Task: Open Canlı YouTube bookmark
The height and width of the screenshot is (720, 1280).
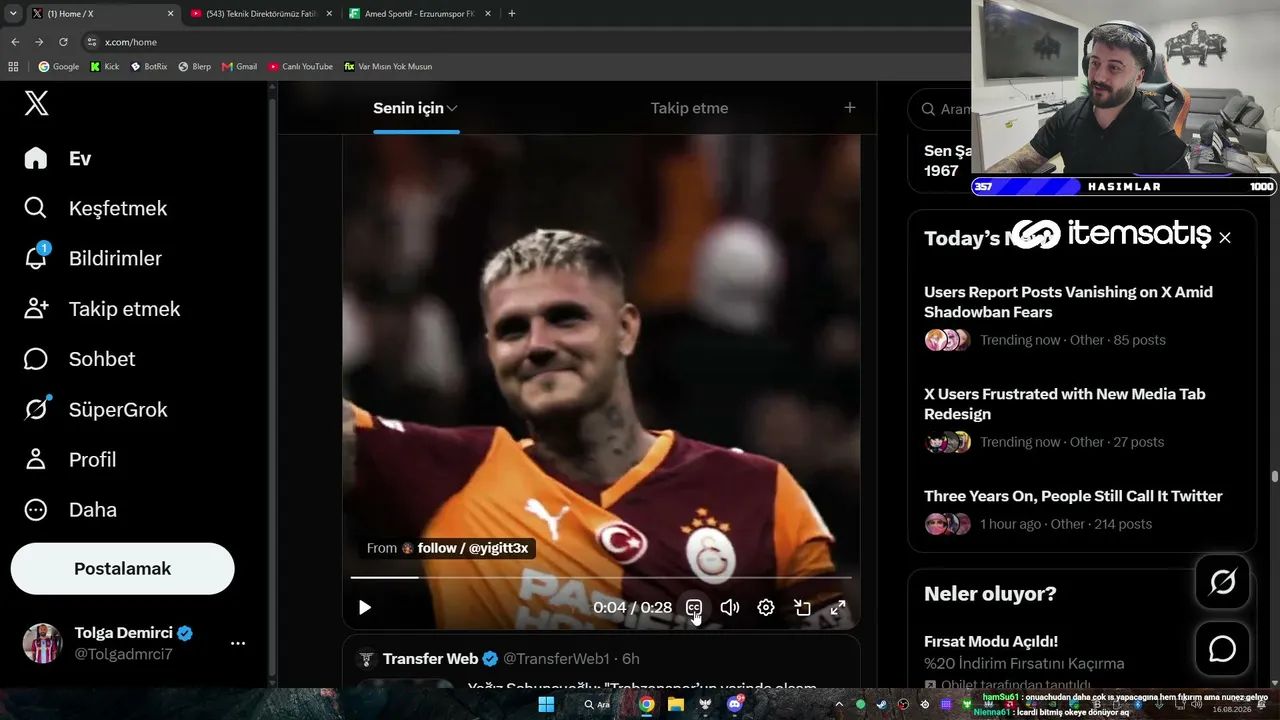Action: coord(301,66)
